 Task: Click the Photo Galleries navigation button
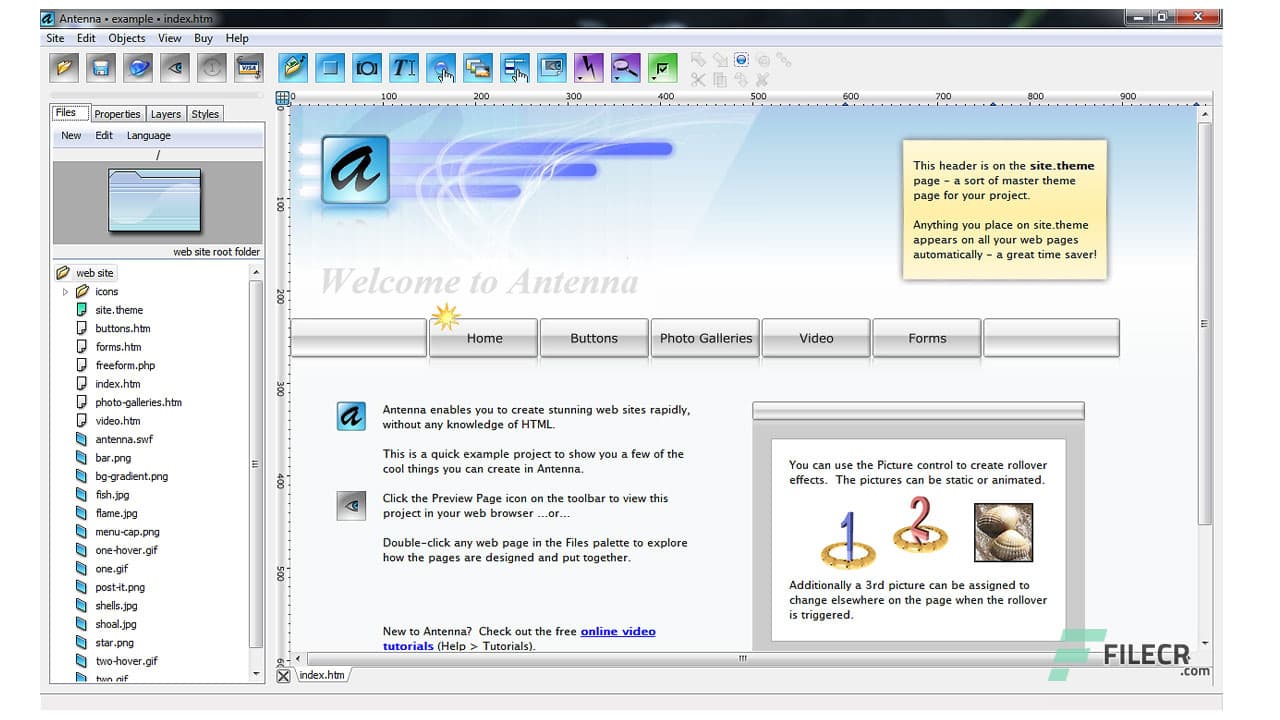tap(705, 338)
